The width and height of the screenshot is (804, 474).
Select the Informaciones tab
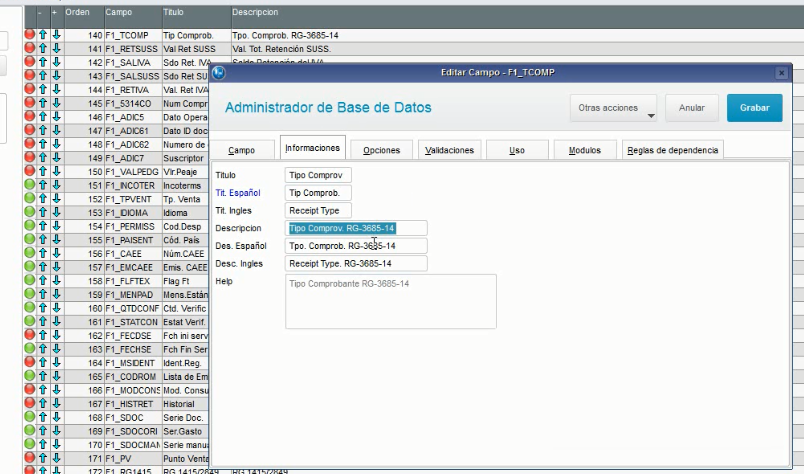[312, 148]
